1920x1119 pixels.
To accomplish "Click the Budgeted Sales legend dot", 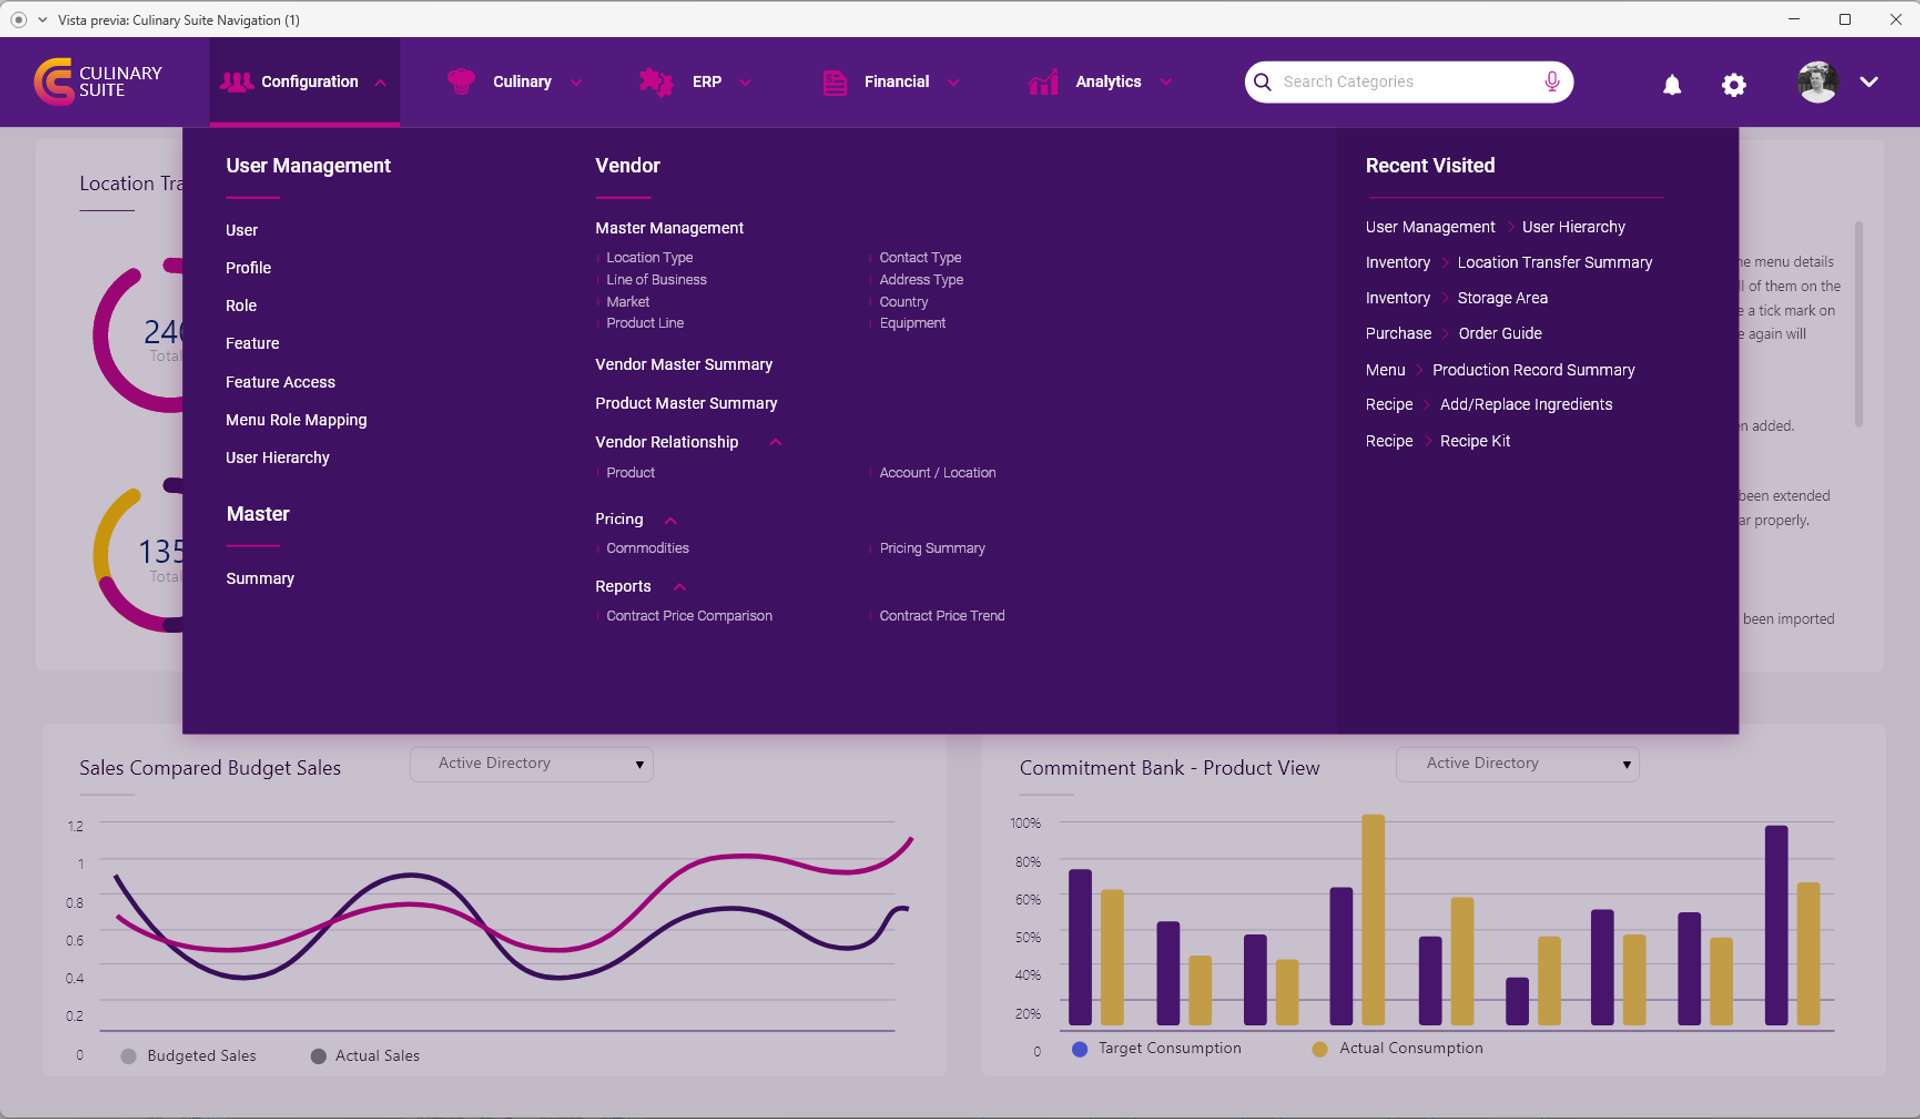I will pos(128,1056).
